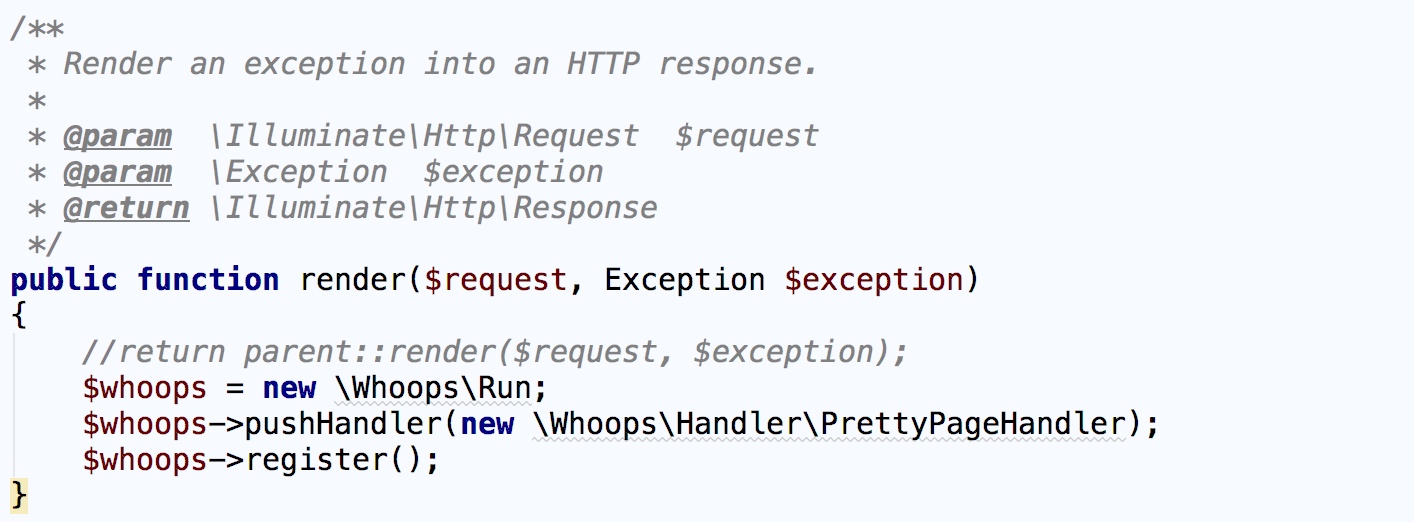Viewport: 1414px width, 522px height.
Task: Click $exception variable in the docblock
Action: point(513,172)
